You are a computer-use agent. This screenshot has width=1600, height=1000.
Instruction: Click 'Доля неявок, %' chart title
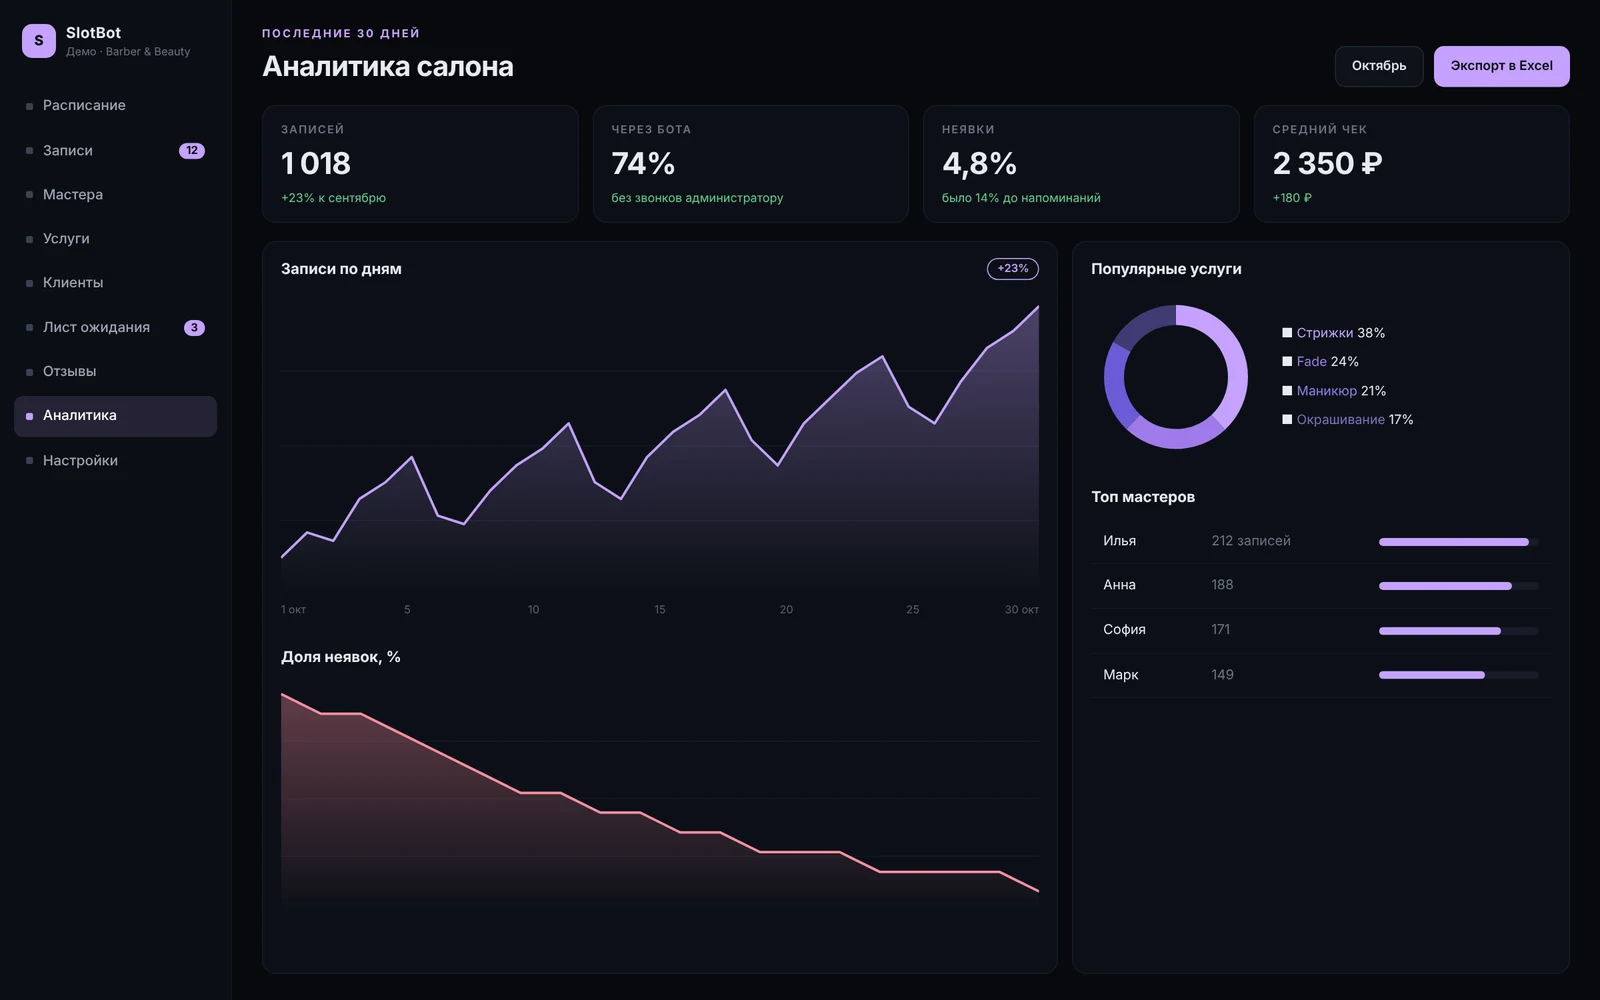click(x=340, y=657)
